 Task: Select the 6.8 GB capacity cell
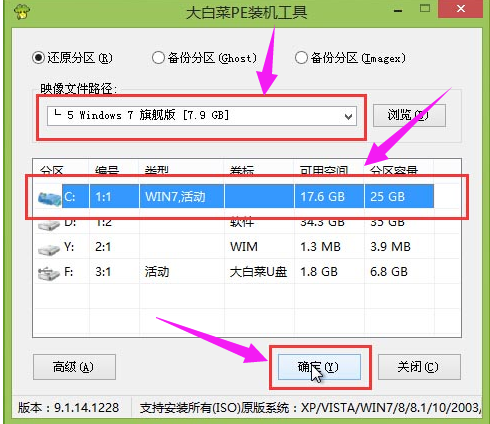coord(389,272)
